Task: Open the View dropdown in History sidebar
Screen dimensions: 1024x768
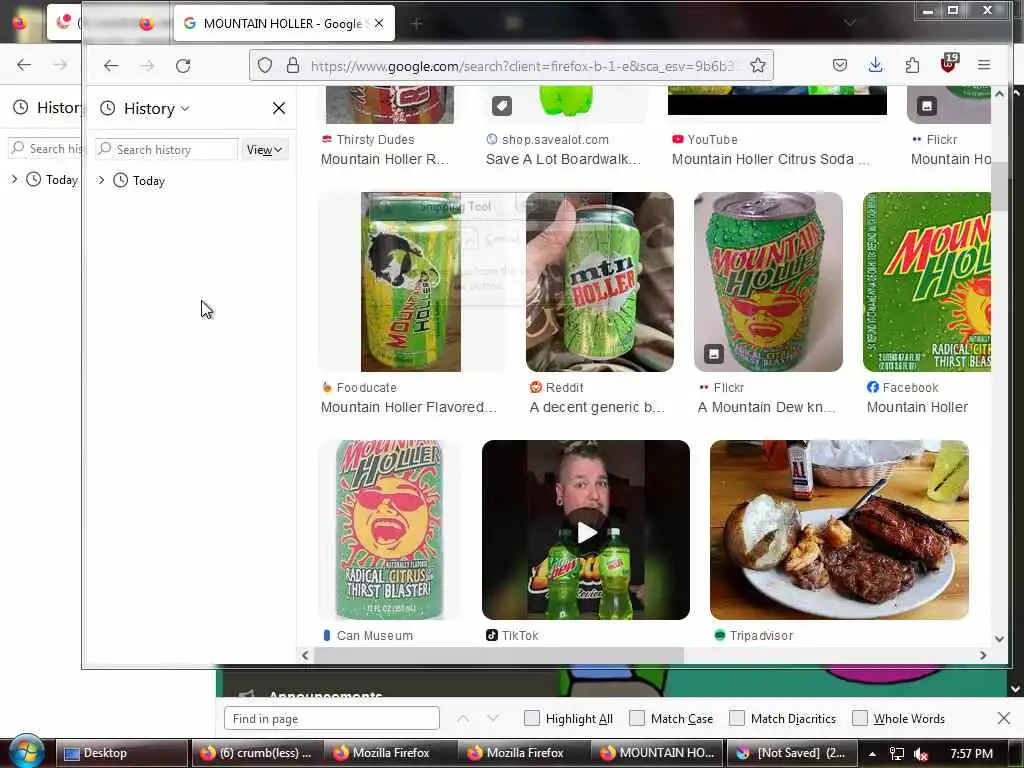Action: 264,150
